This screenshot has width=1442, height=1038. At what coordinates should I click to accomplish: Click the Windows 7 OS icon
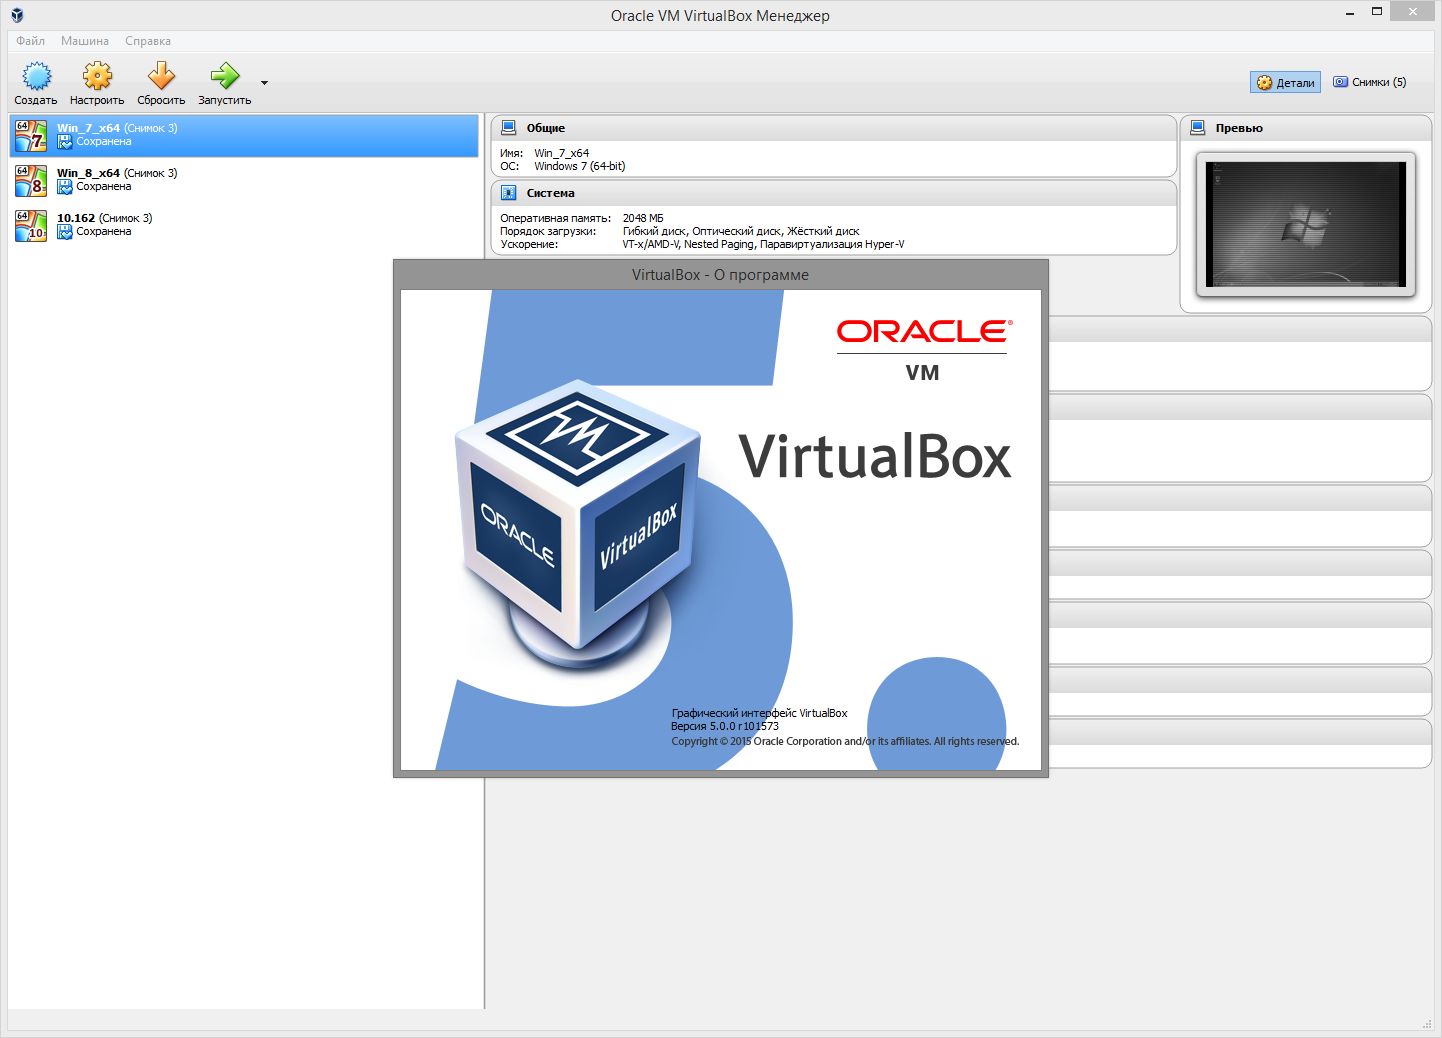[31, 135]
